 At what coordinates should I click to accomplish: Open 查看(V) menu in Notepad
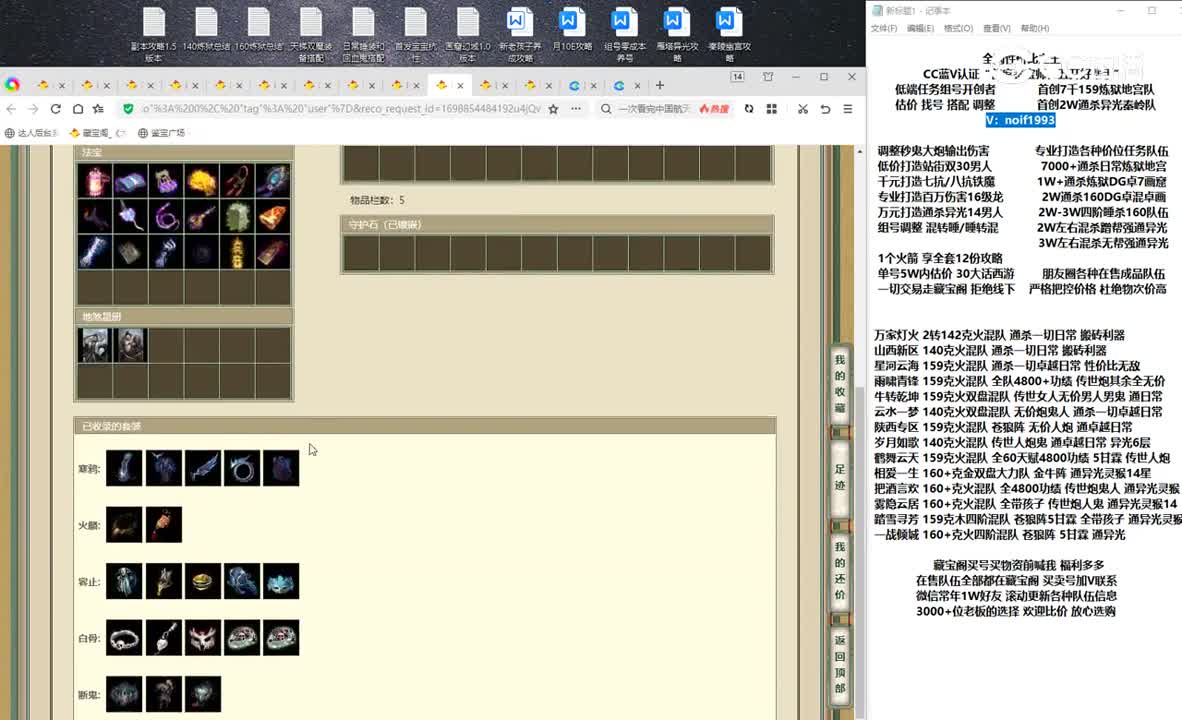[x=997, y=29]
